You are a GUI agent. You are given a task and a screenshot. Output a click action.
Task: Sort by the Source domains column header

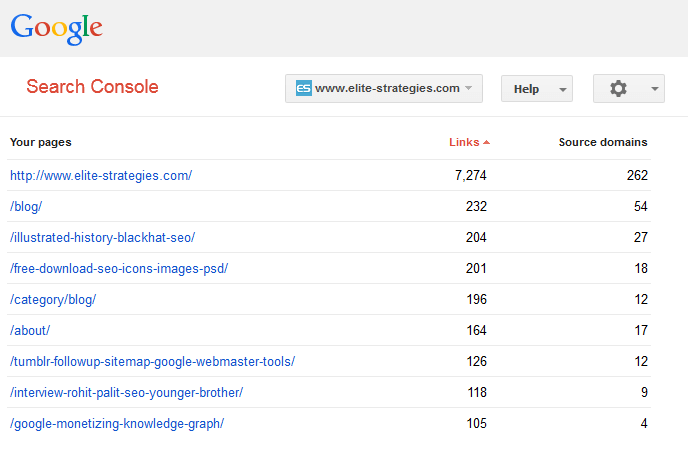tap(602, 142)
